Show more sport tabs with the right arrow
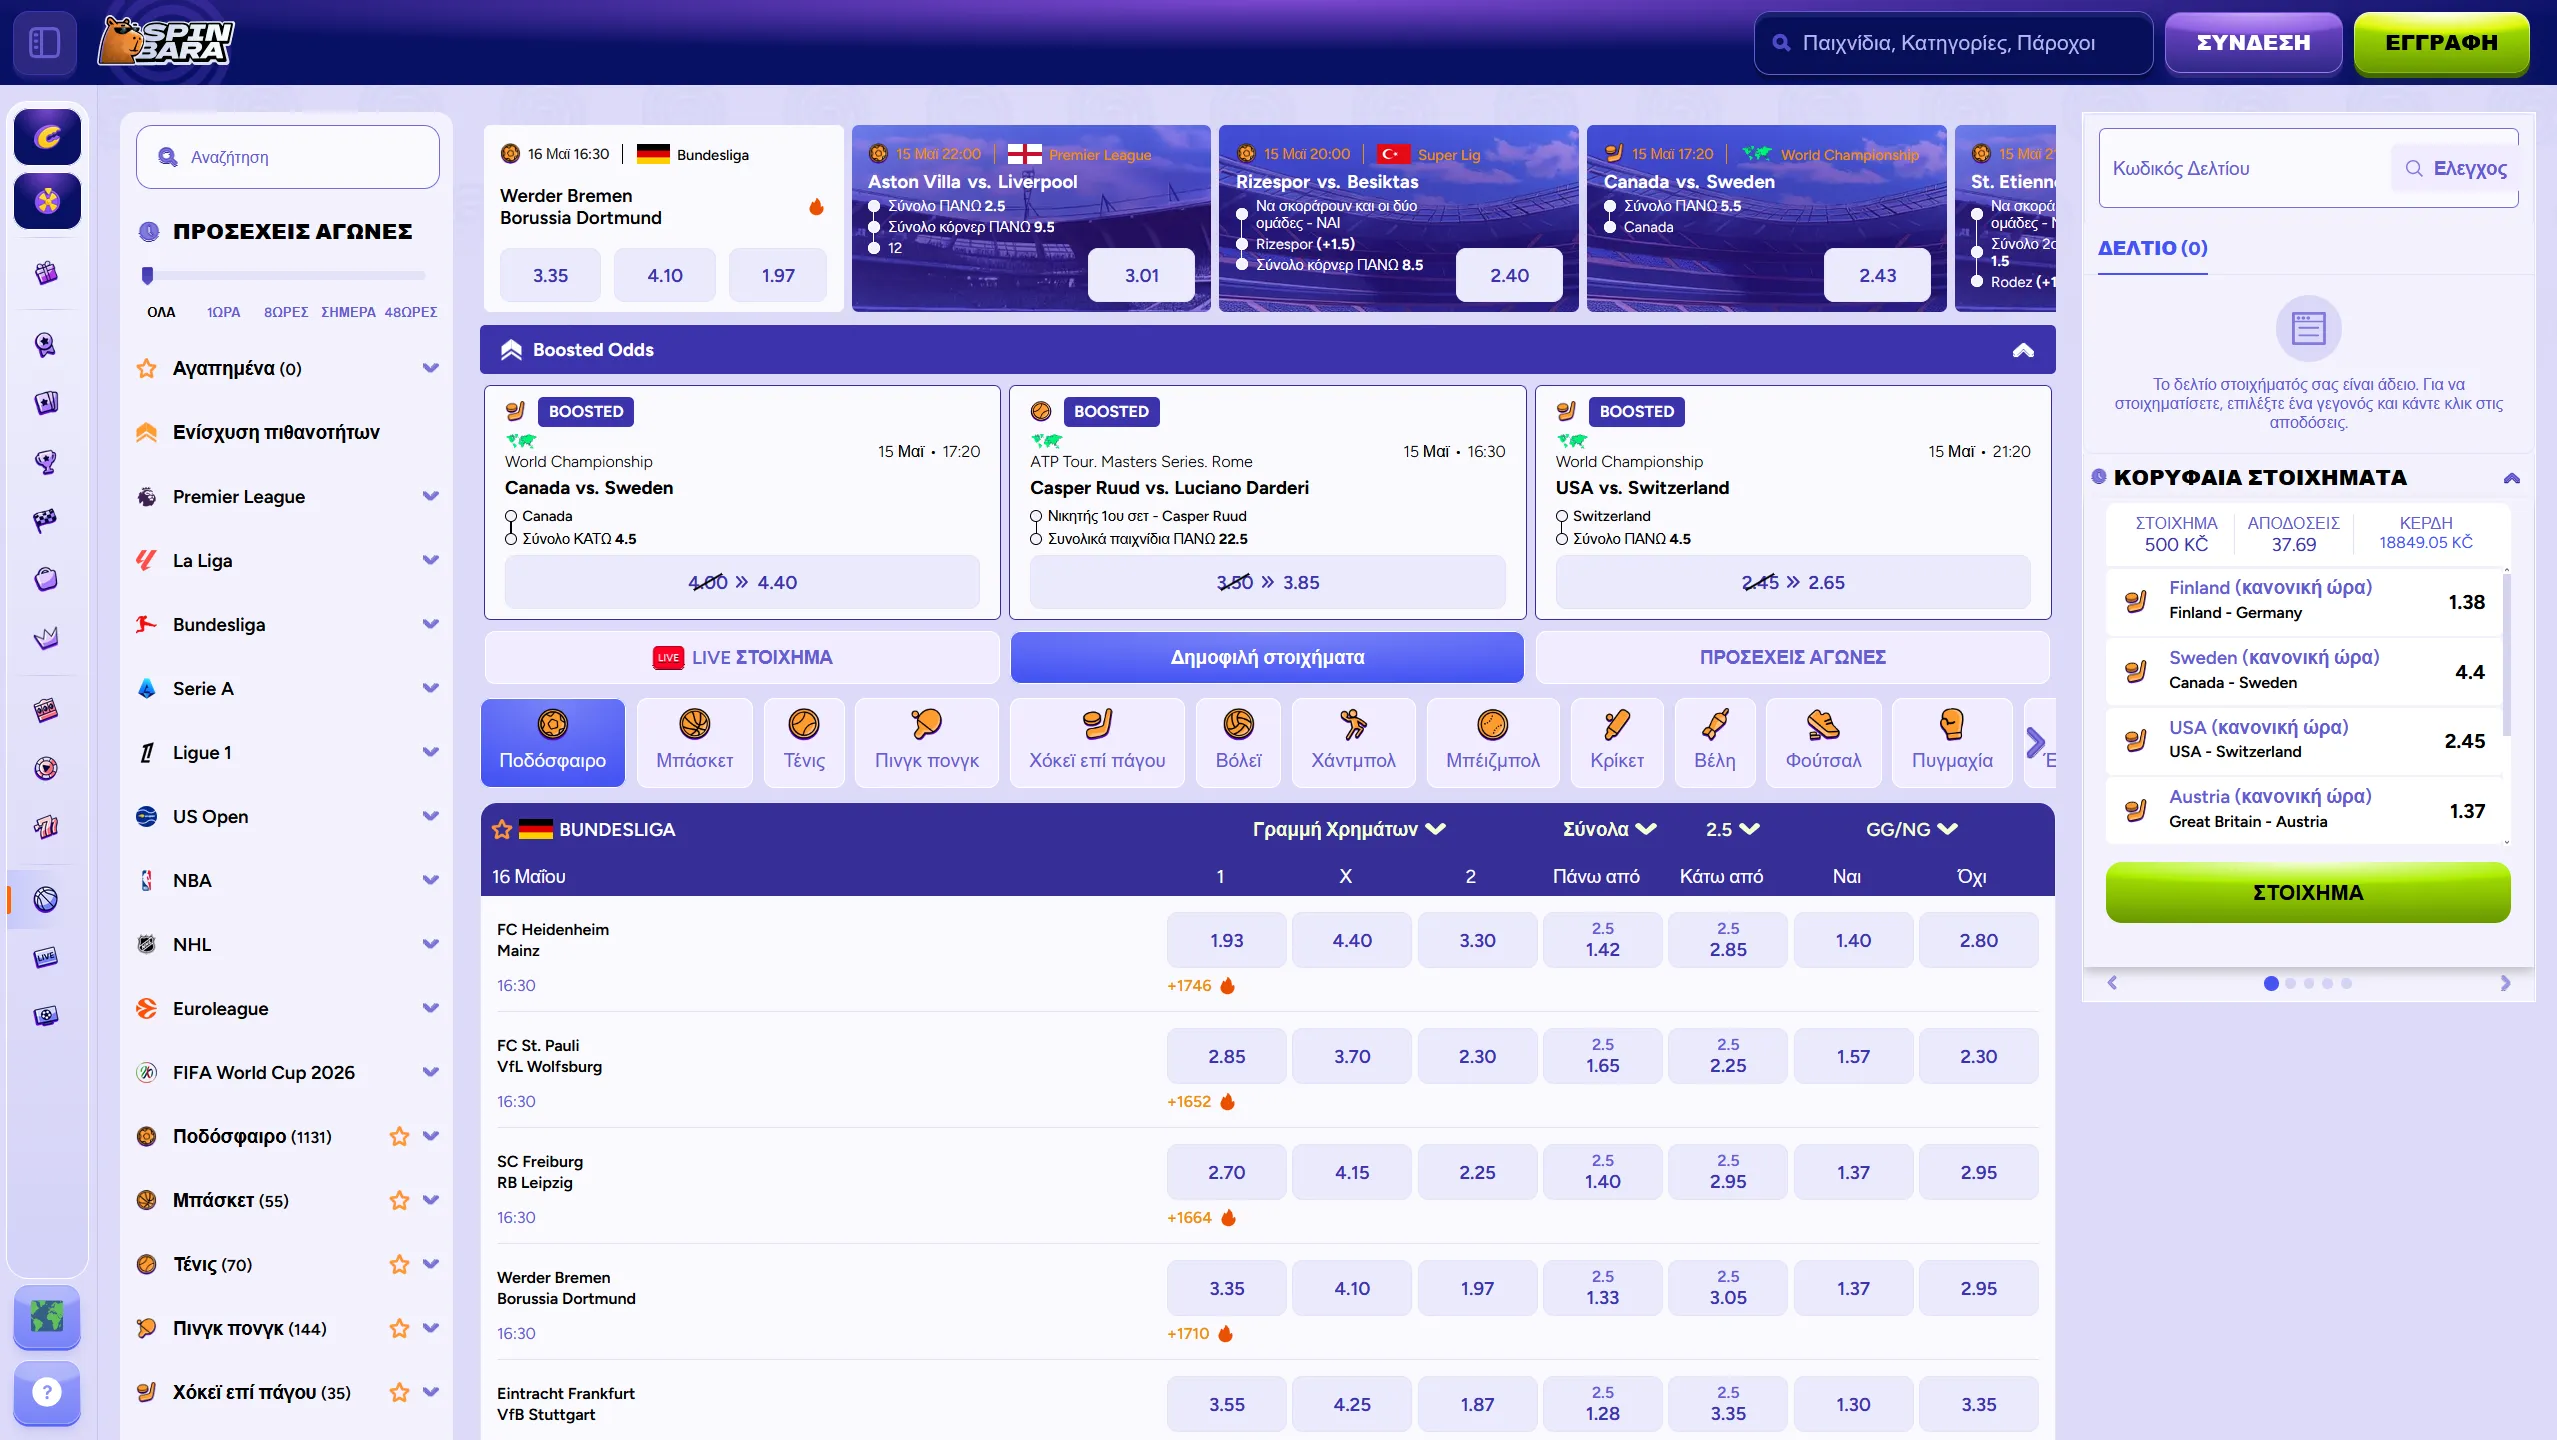Viewport: 2557px width, 1440px height. [2035, 742]
